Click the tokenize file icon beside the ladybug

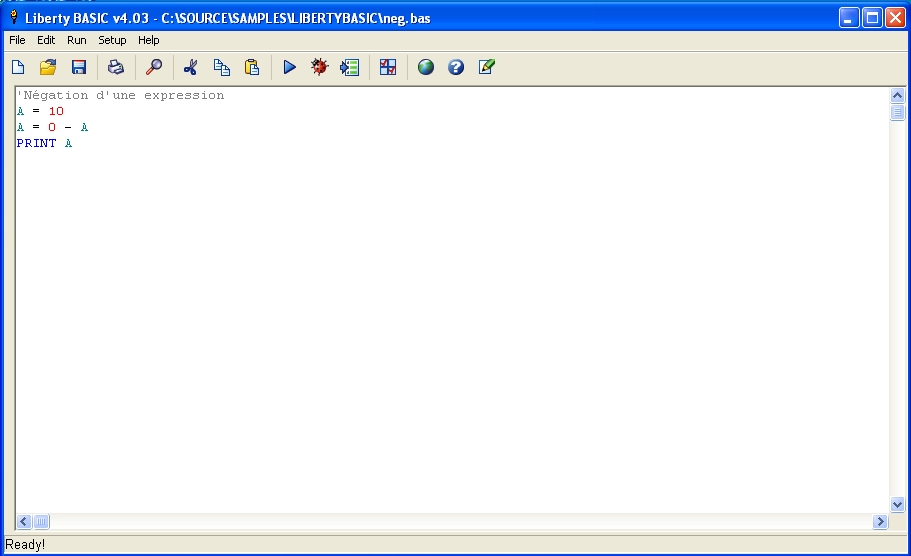tap(349, 67)
